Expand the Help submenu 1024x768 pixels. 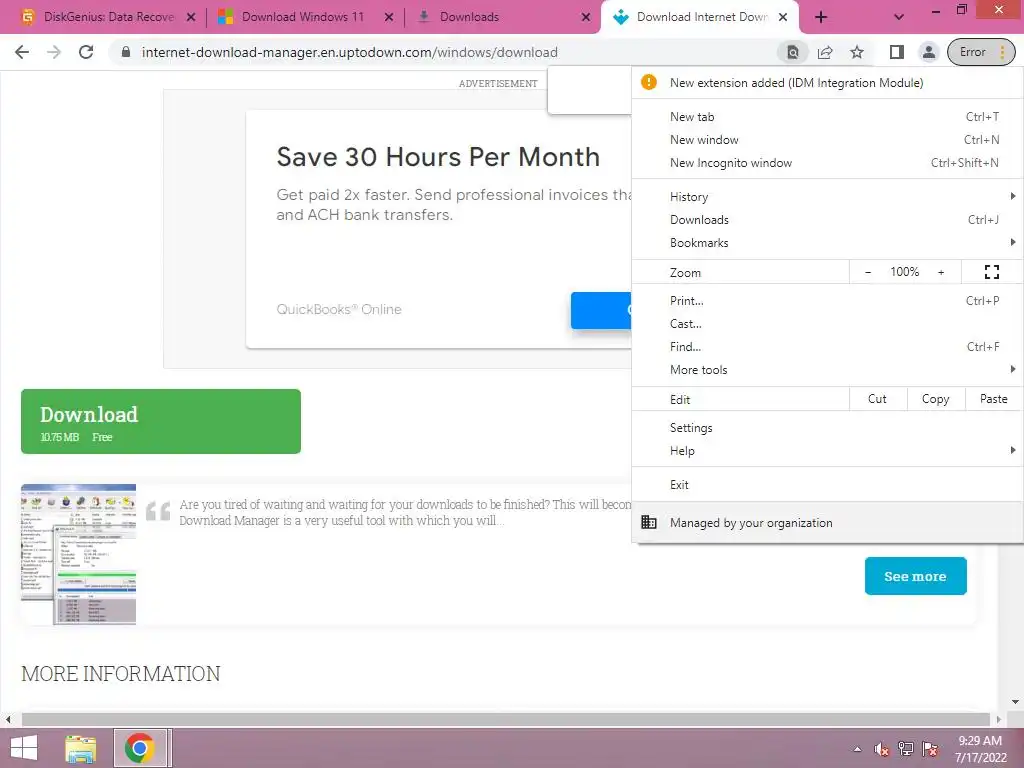click(x=827, y=451)
